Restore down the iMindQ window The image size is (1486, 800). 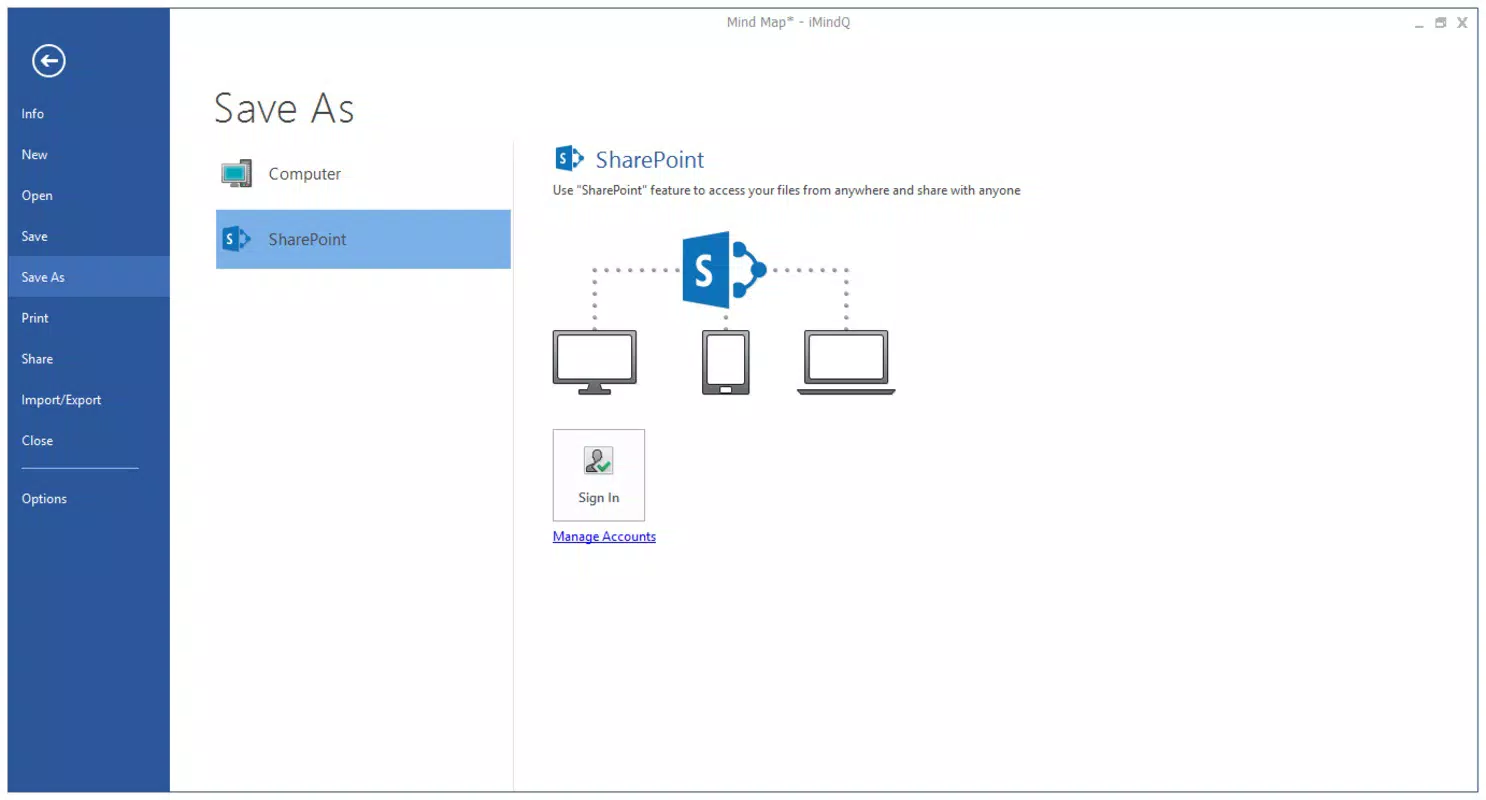pyautogui.click(x=1440, y=23)
